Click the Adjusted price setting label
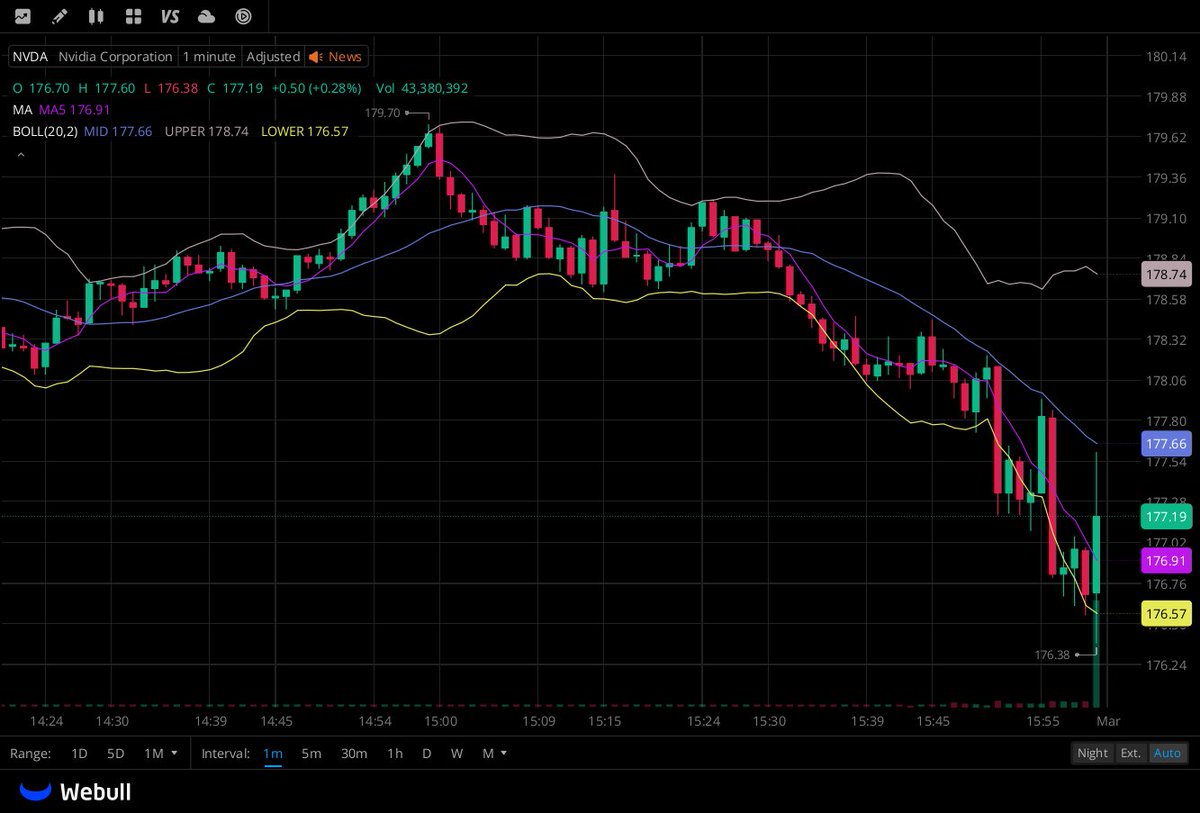The width and height of the screenshot is (1200, 813). [273, 57]
